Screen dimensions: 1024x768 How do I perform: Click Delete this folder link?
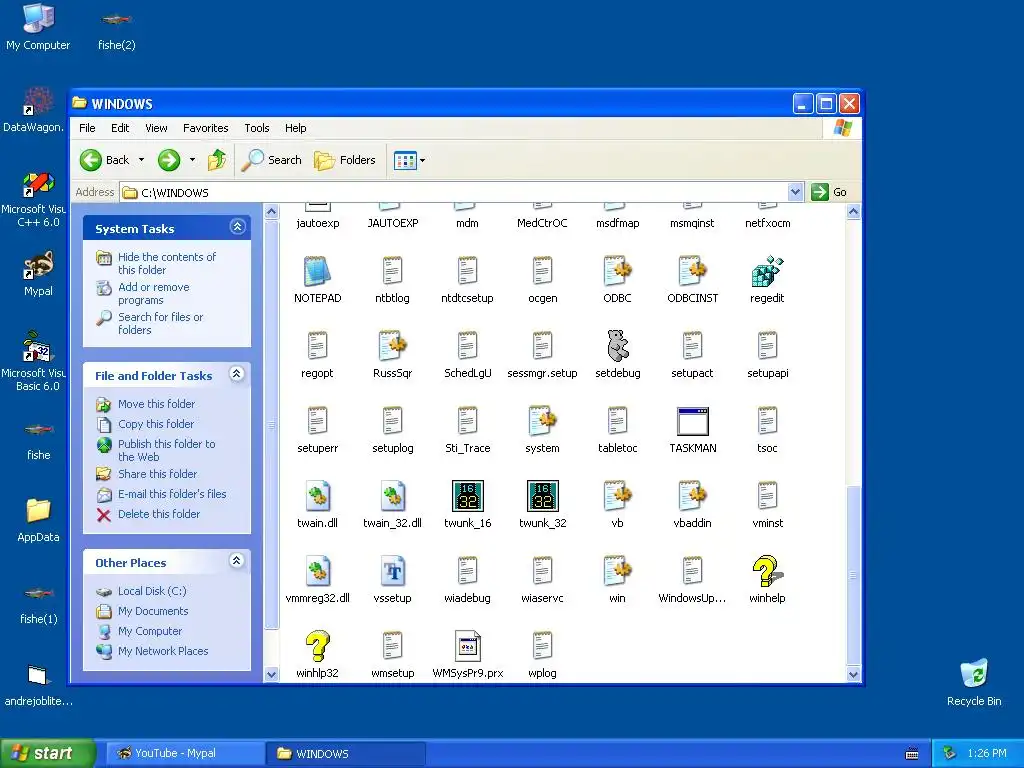pos(159,514)
